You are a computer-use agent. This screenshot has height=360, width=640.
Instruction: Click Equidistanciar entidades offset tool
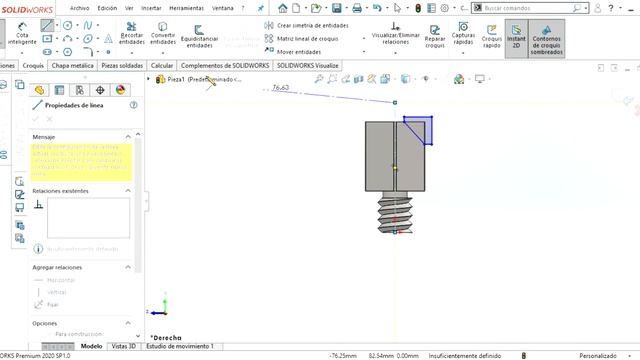coord(199,36)
